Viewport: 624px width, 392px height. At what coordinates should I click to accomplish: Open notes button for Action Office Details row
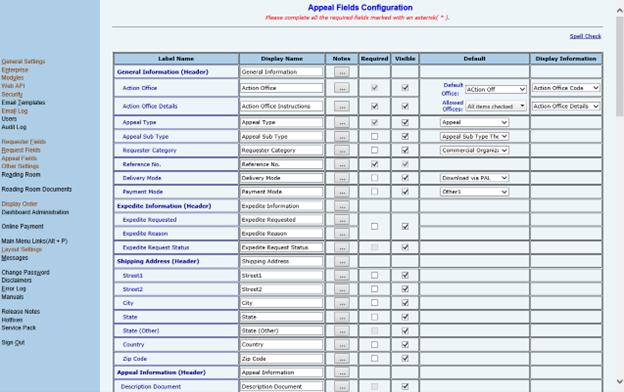tap(342, 106)
